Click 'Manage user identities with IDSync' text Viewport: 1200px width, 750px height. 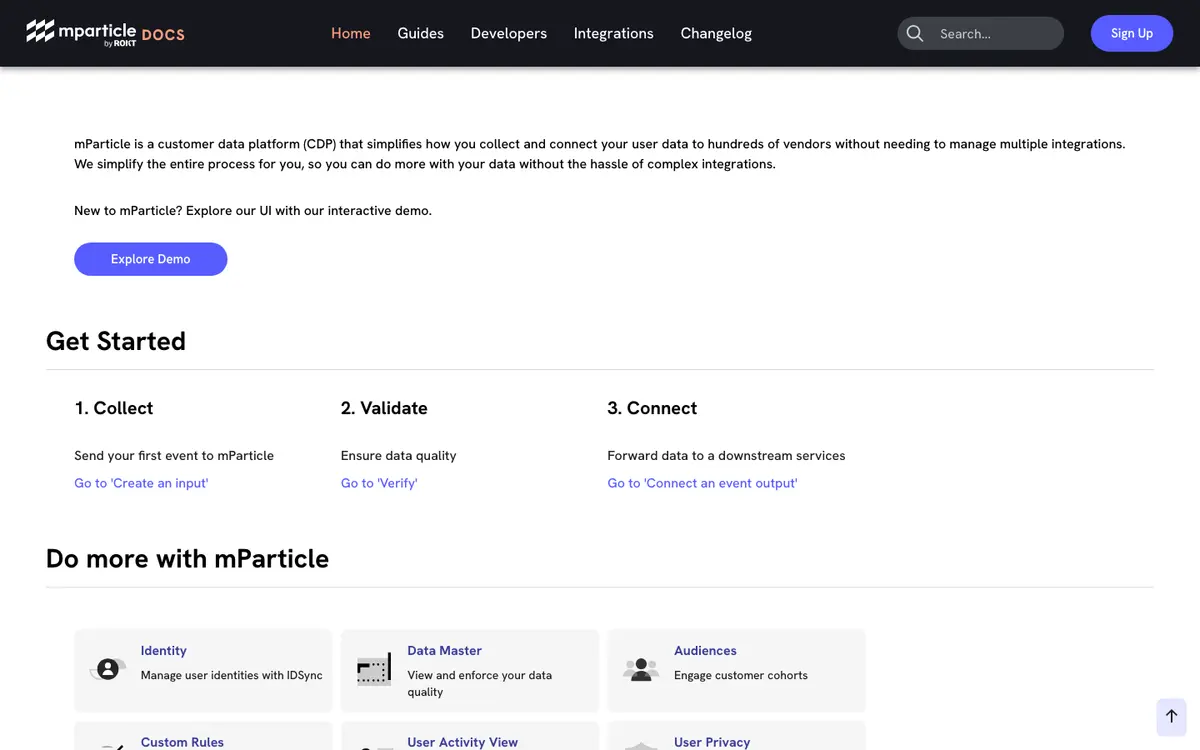click(x=232, y=675)
